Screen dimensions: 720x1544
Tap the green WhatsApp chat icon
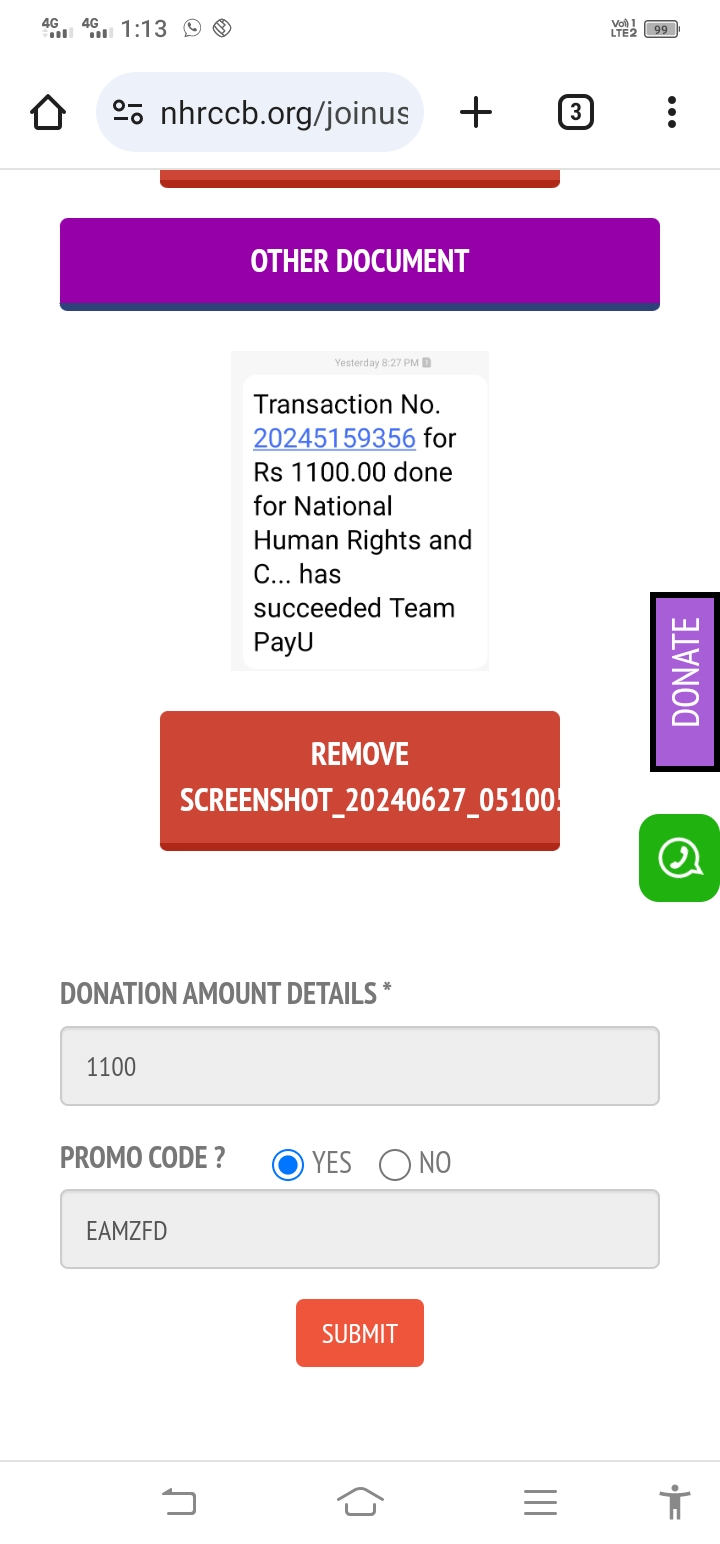680,858
